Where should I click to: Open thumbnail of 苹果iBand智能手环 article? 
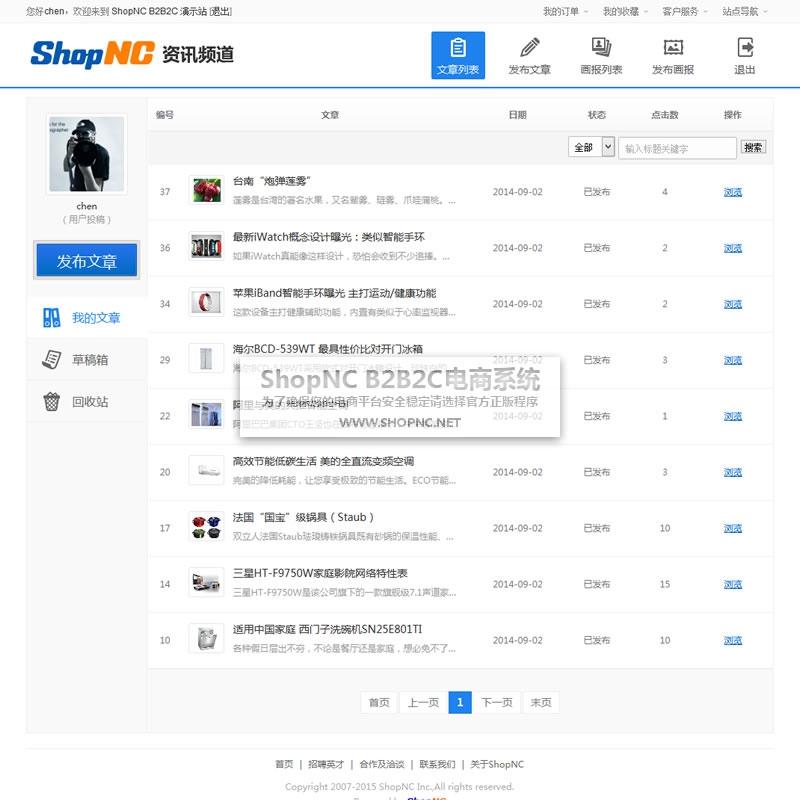point(206,303)
